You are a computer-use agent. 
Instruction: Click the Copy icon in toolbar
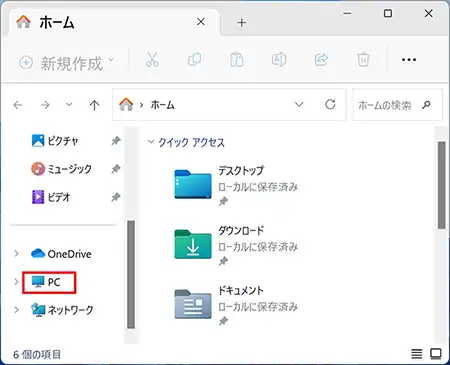(194, 60)
